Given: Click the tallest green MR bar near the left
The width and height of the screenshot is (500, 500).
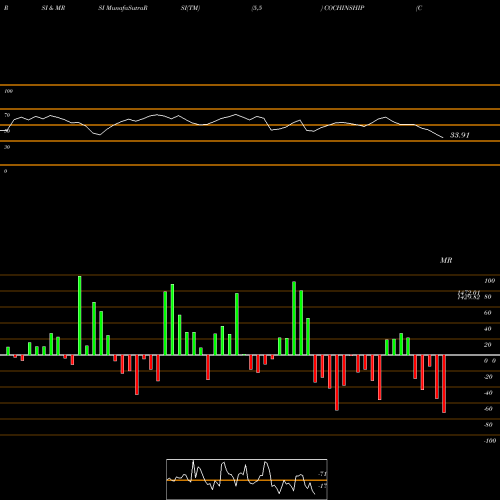Looking at the screenshot, I should coord(80,315).
